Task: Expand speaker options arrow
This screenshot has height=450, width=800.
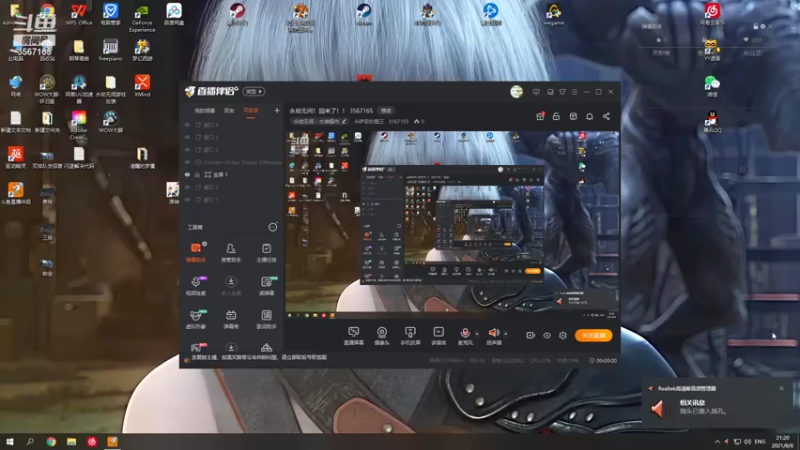Action: [x=506, y=334]
